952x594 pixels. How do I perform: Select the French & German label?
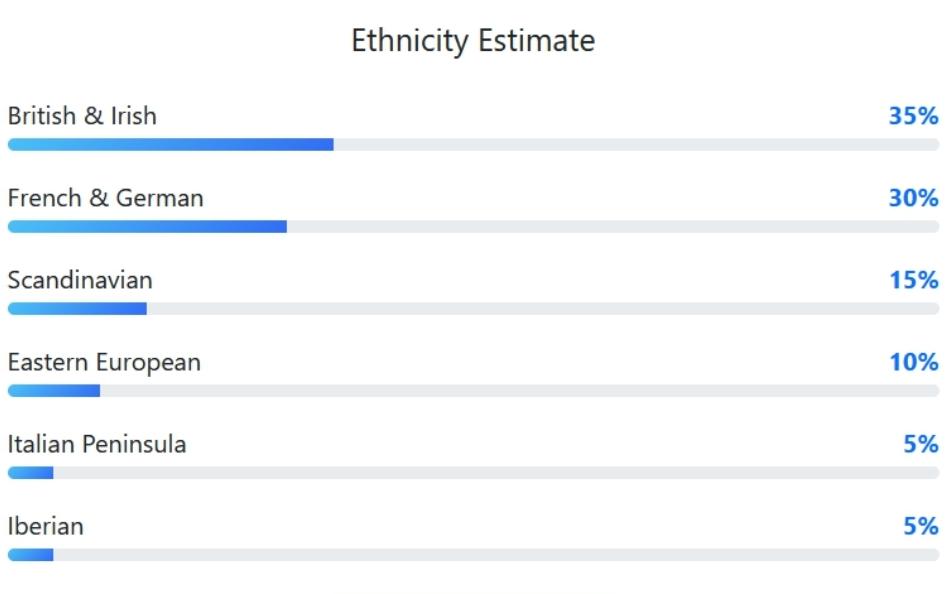click(105, 198)
